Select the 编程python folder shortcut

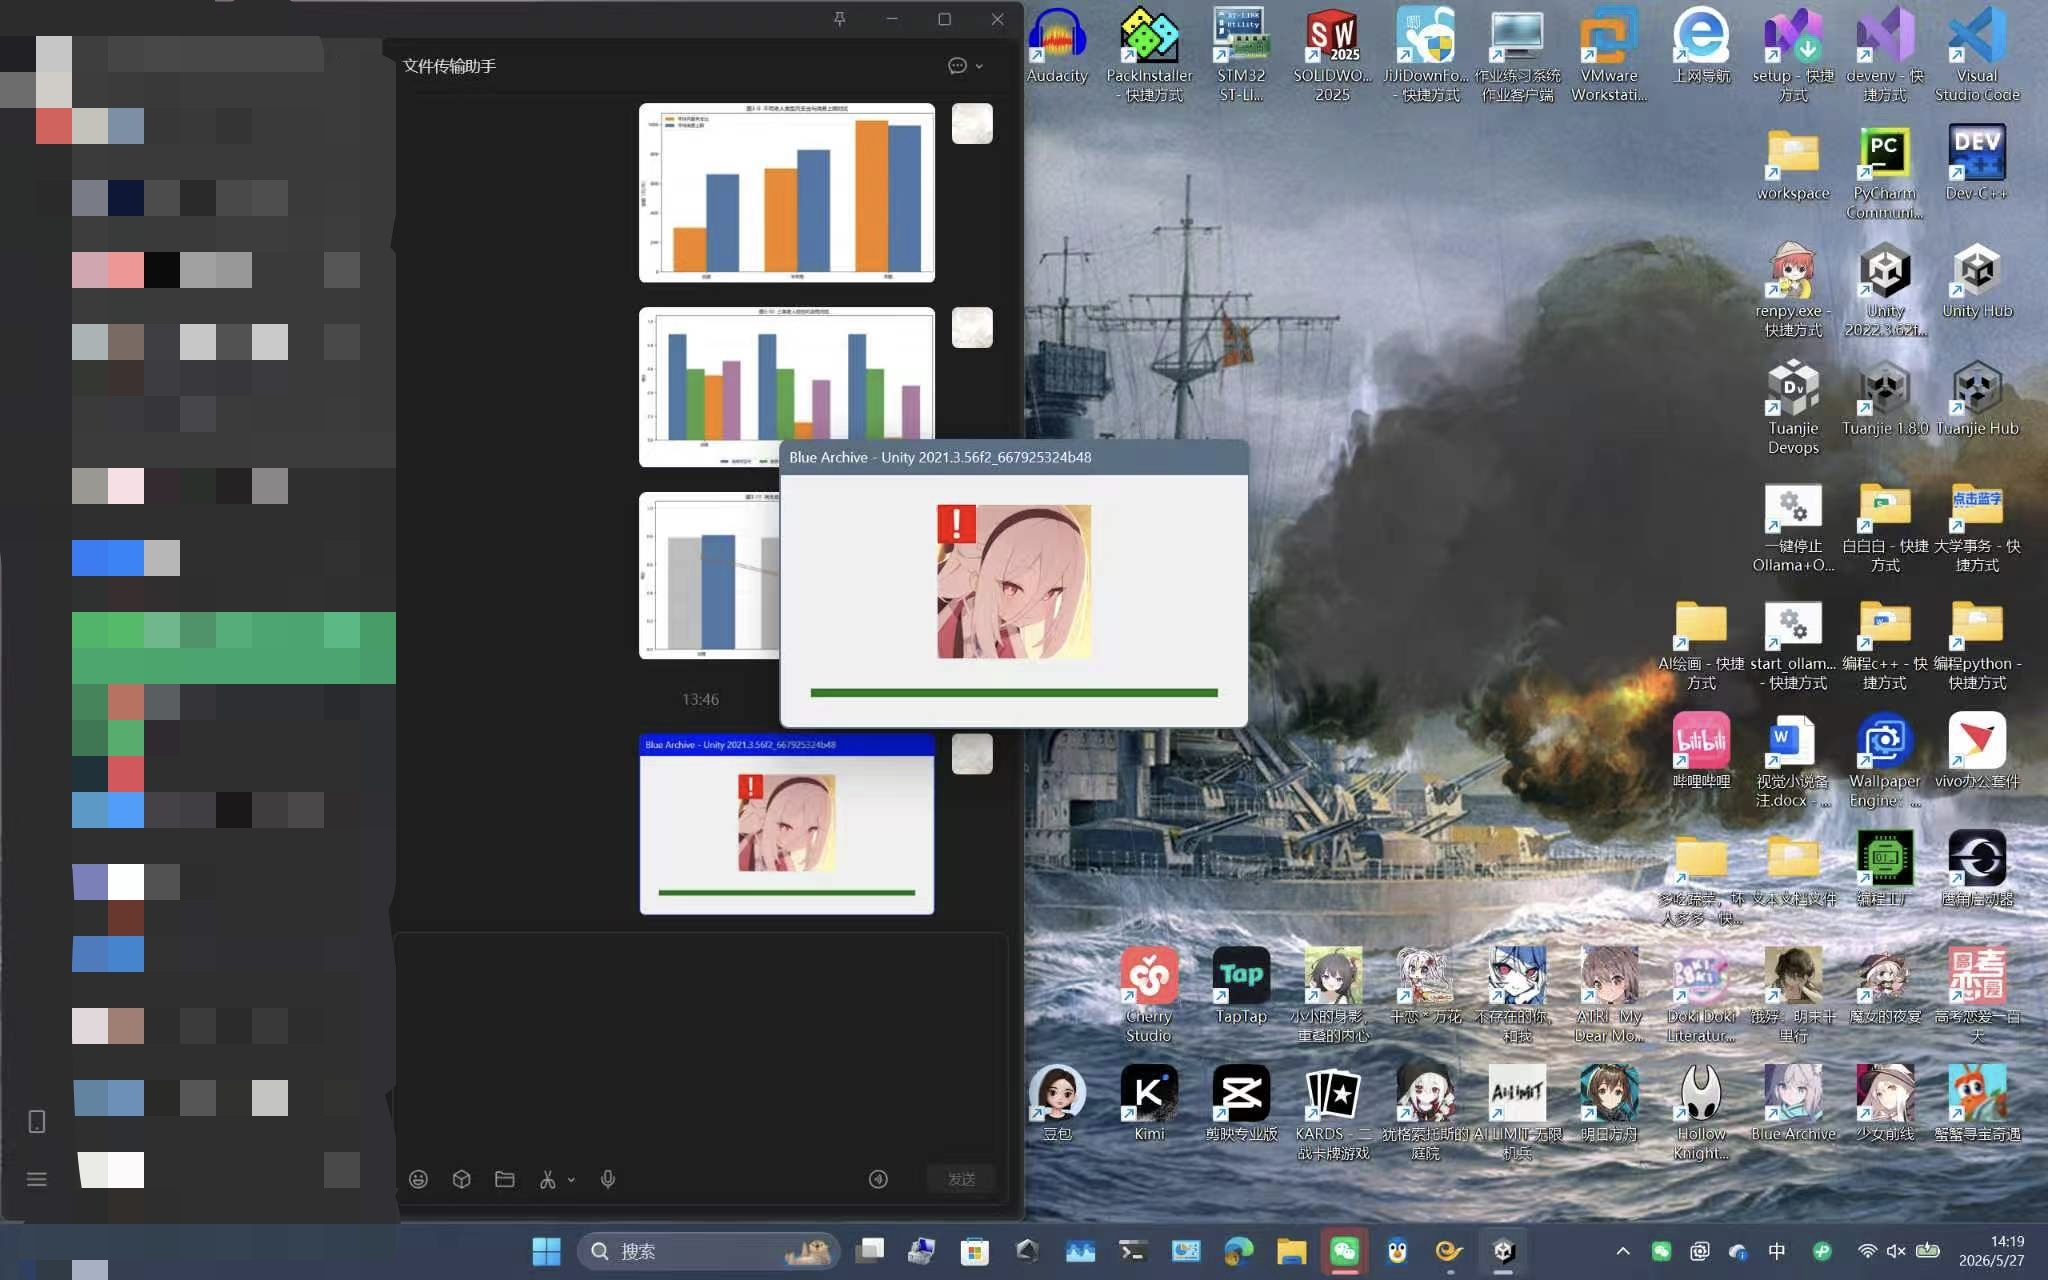click(1977, 646)
